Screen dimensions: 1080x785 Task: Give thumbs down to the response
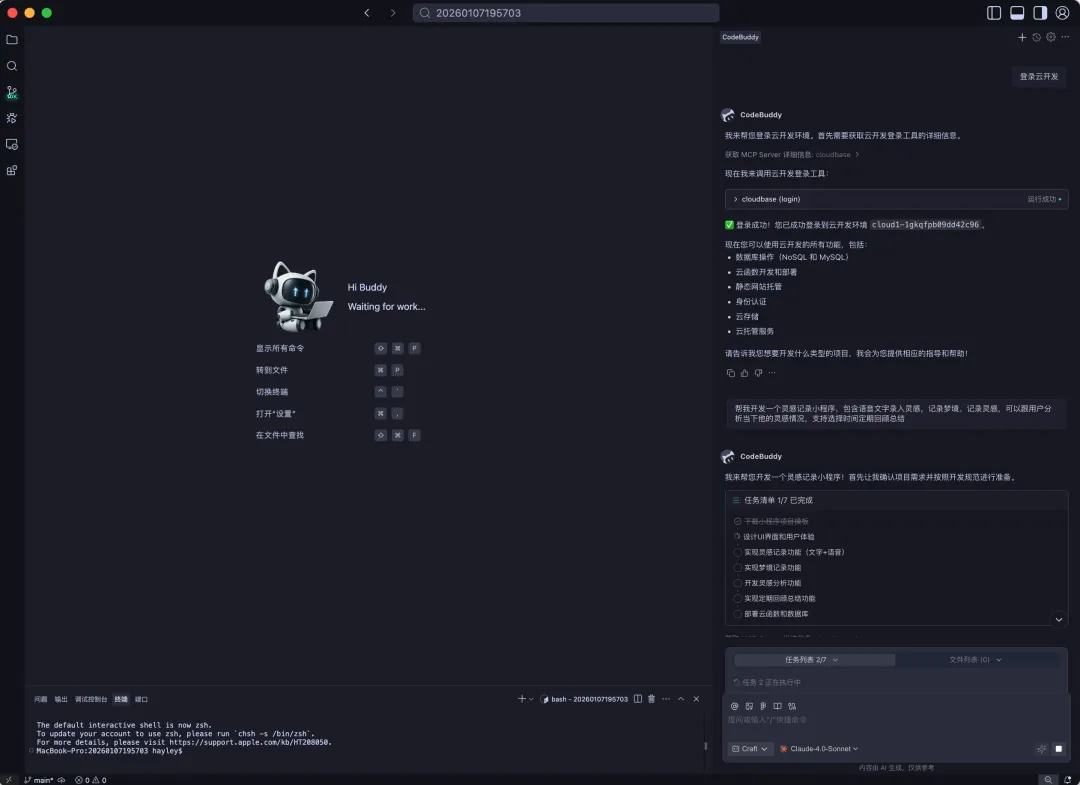(758, 373)
